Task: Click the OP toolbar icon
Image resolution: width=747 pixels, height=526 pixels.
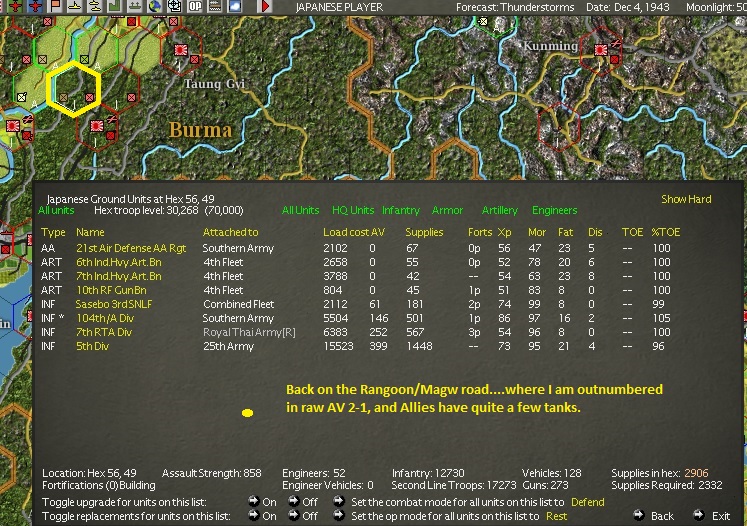Action: pos(195,6)
